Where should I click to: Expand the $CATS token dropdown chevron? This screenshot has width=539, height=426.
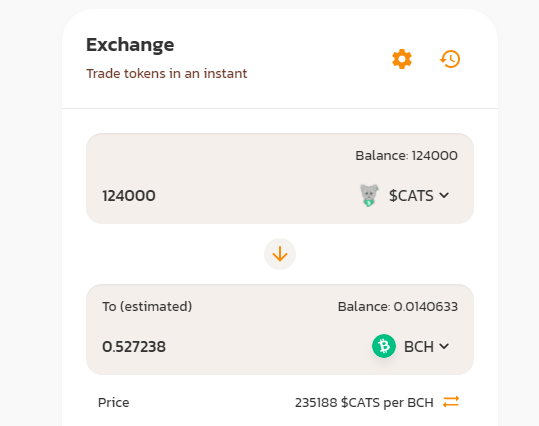pyautogui.click(x=444, y=195)
